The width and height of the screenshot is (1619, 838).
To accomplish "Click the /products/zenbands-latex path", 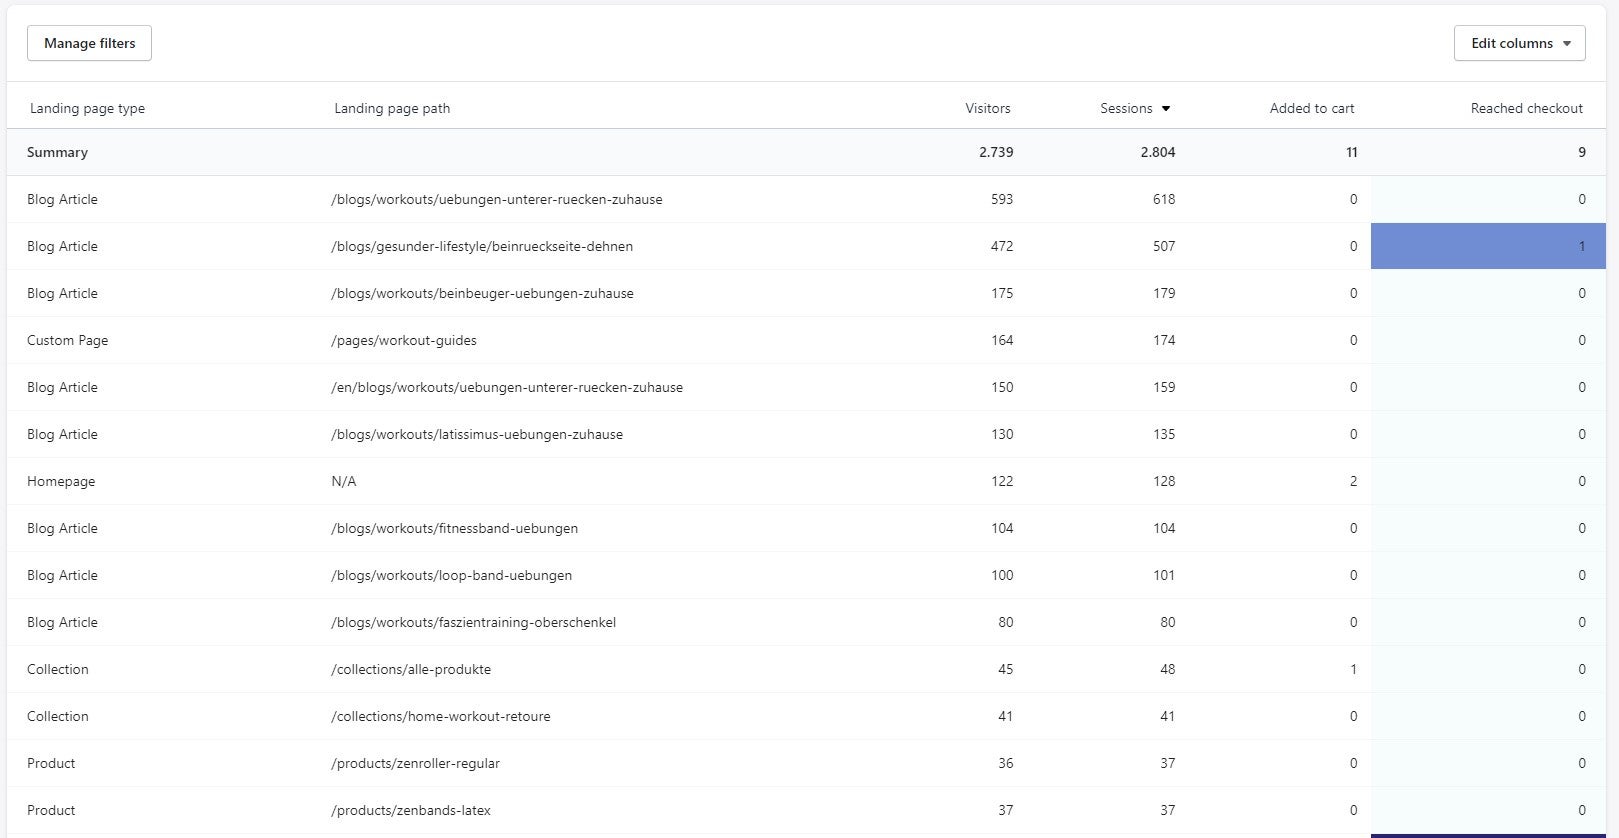I will coord(411,810).
